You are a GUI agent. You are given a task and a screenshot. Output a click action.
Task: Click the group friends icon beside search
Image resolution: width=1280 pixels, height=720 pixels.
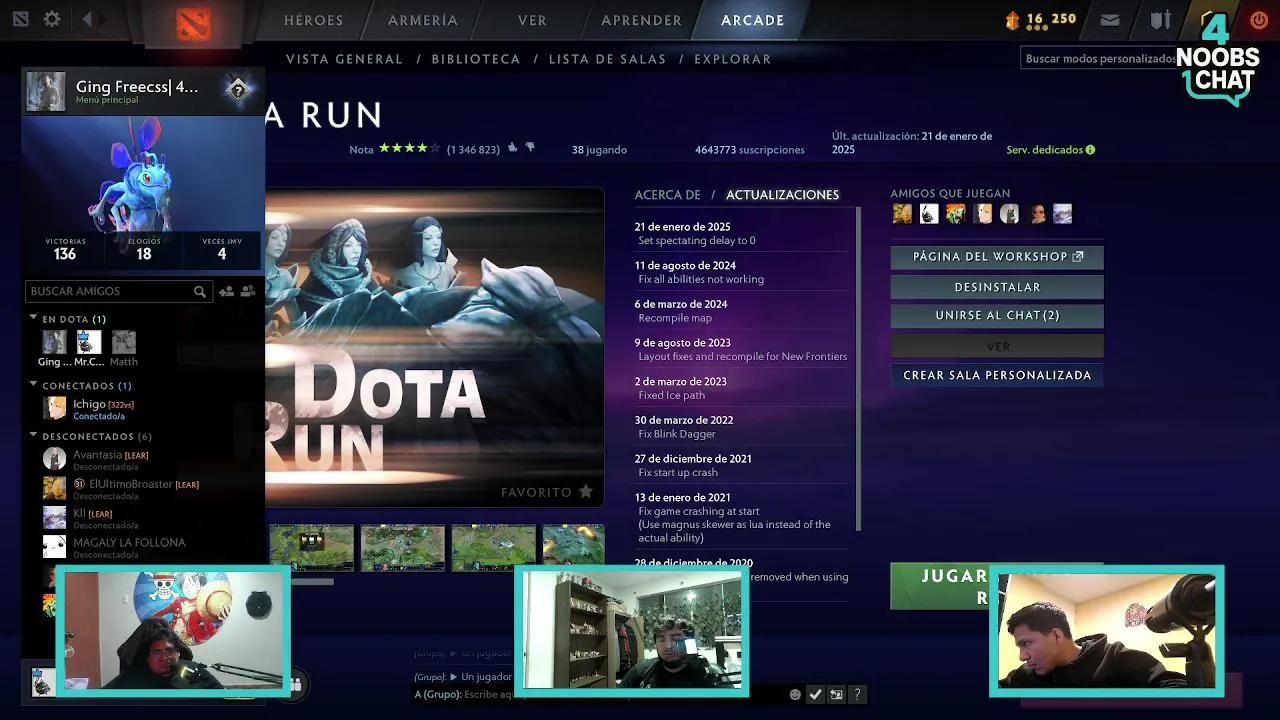tap(247, 291)
